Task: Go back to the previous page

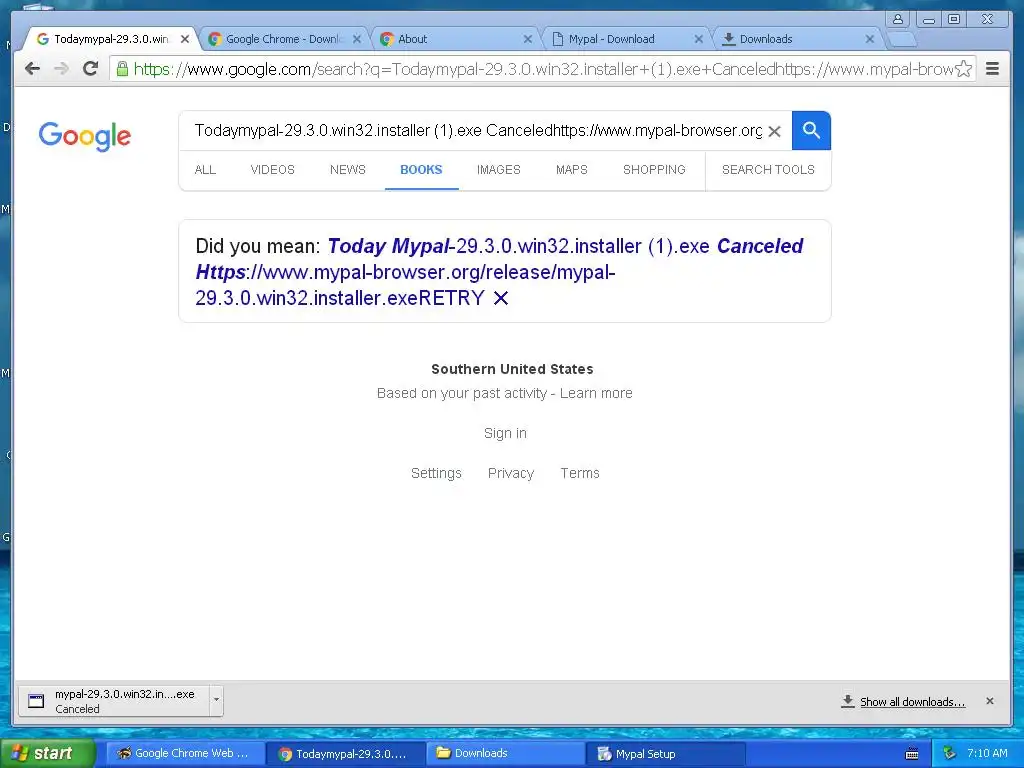Action: 32,69
